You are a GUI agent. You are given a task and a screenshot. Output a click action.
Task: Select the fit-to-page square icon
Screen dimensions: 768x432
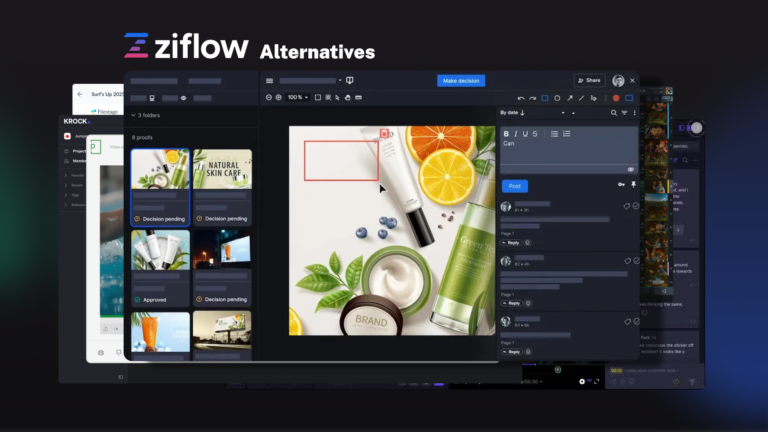tap(318, 97)
